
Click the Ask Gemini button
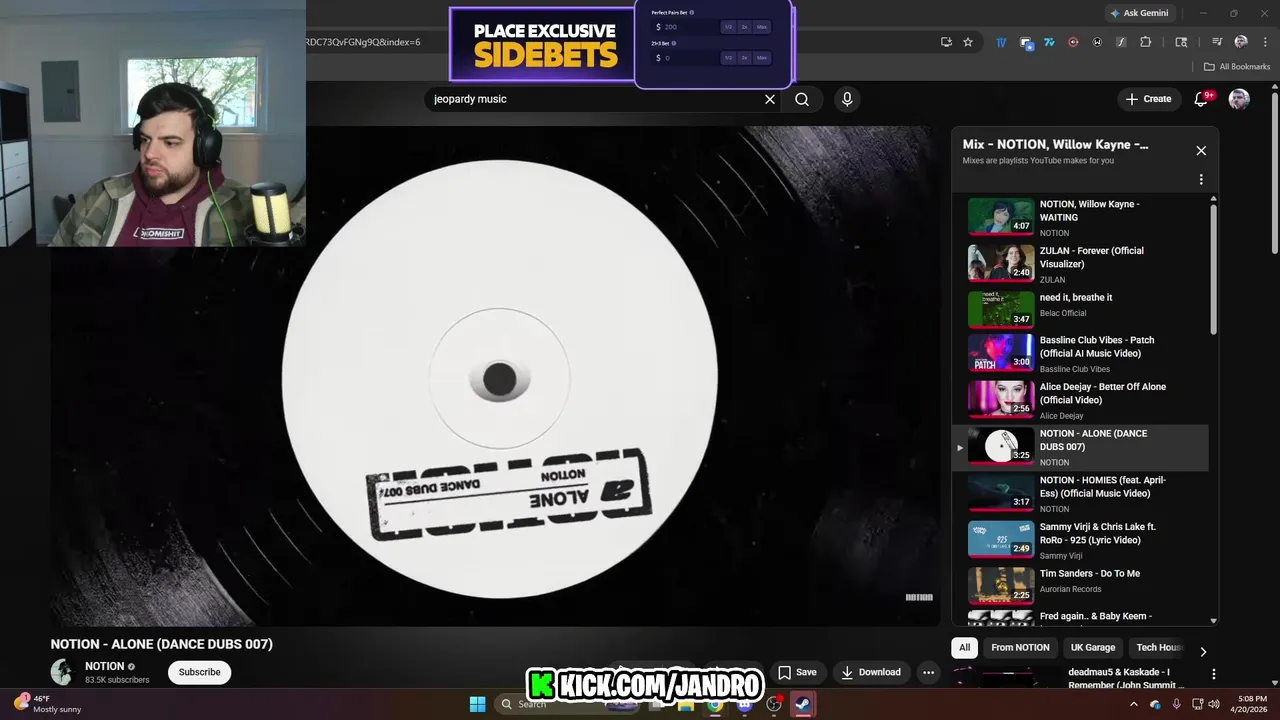coord(1139,13)
